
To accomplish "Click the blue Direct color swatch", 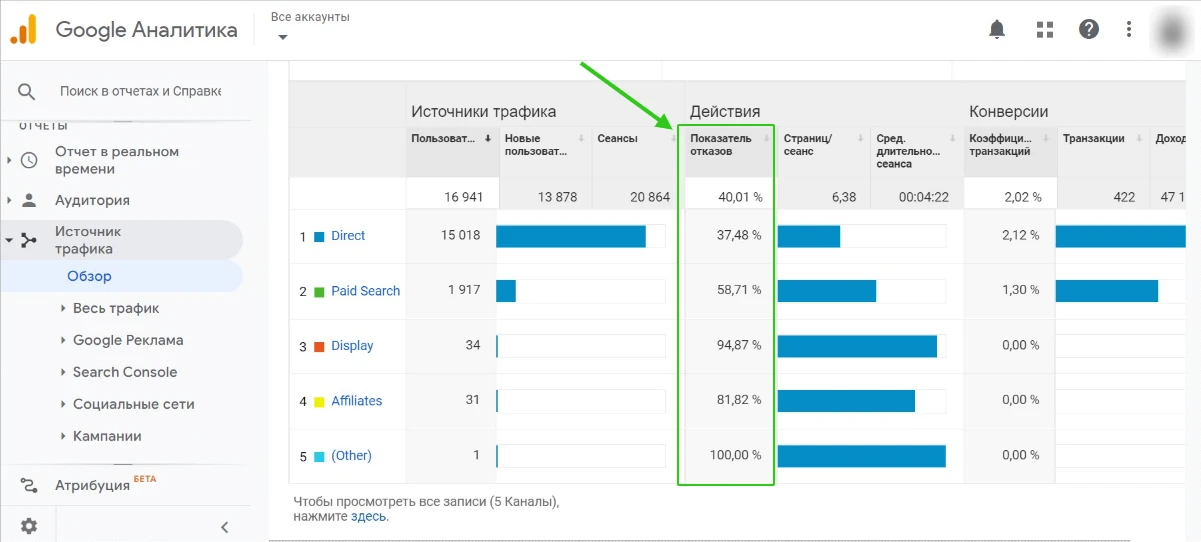I will 319,237.
